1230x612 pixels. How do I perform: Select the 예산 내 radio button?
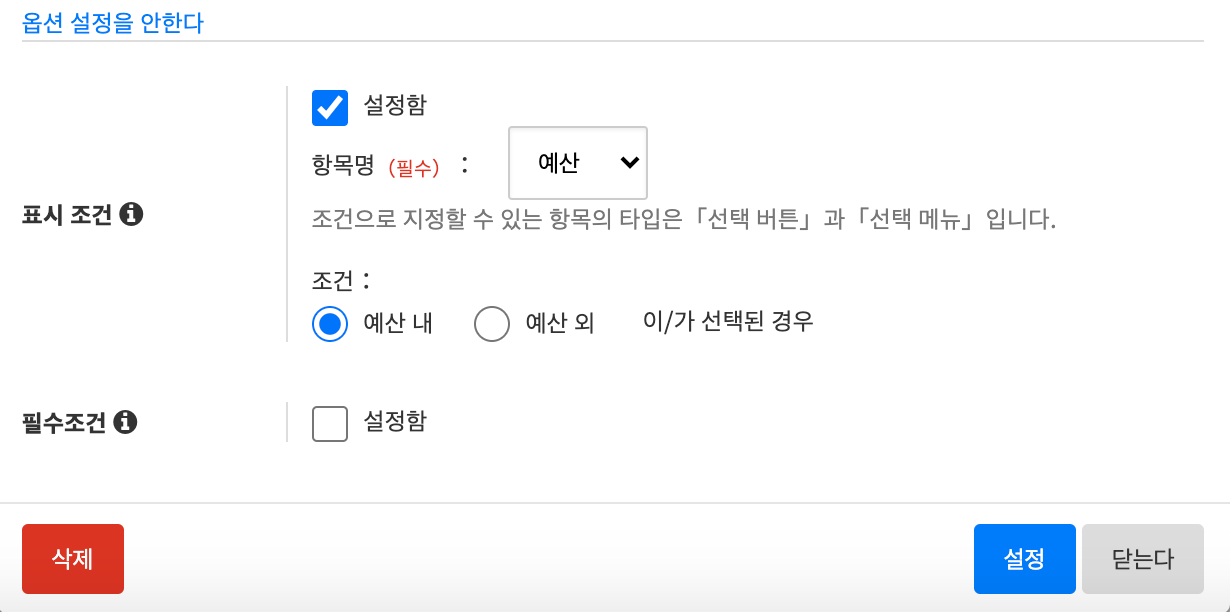coord(330,324)
